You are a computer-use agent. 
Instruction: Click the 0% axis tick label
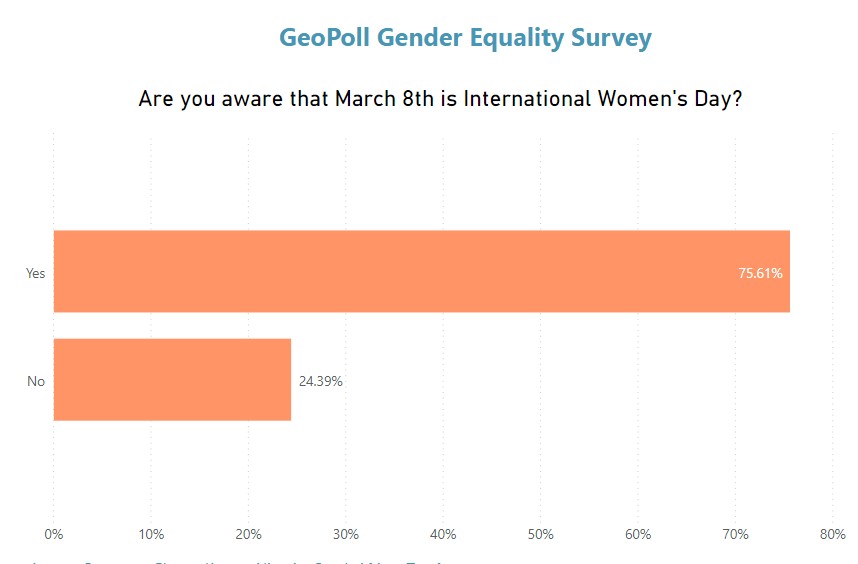click(54, 535)
